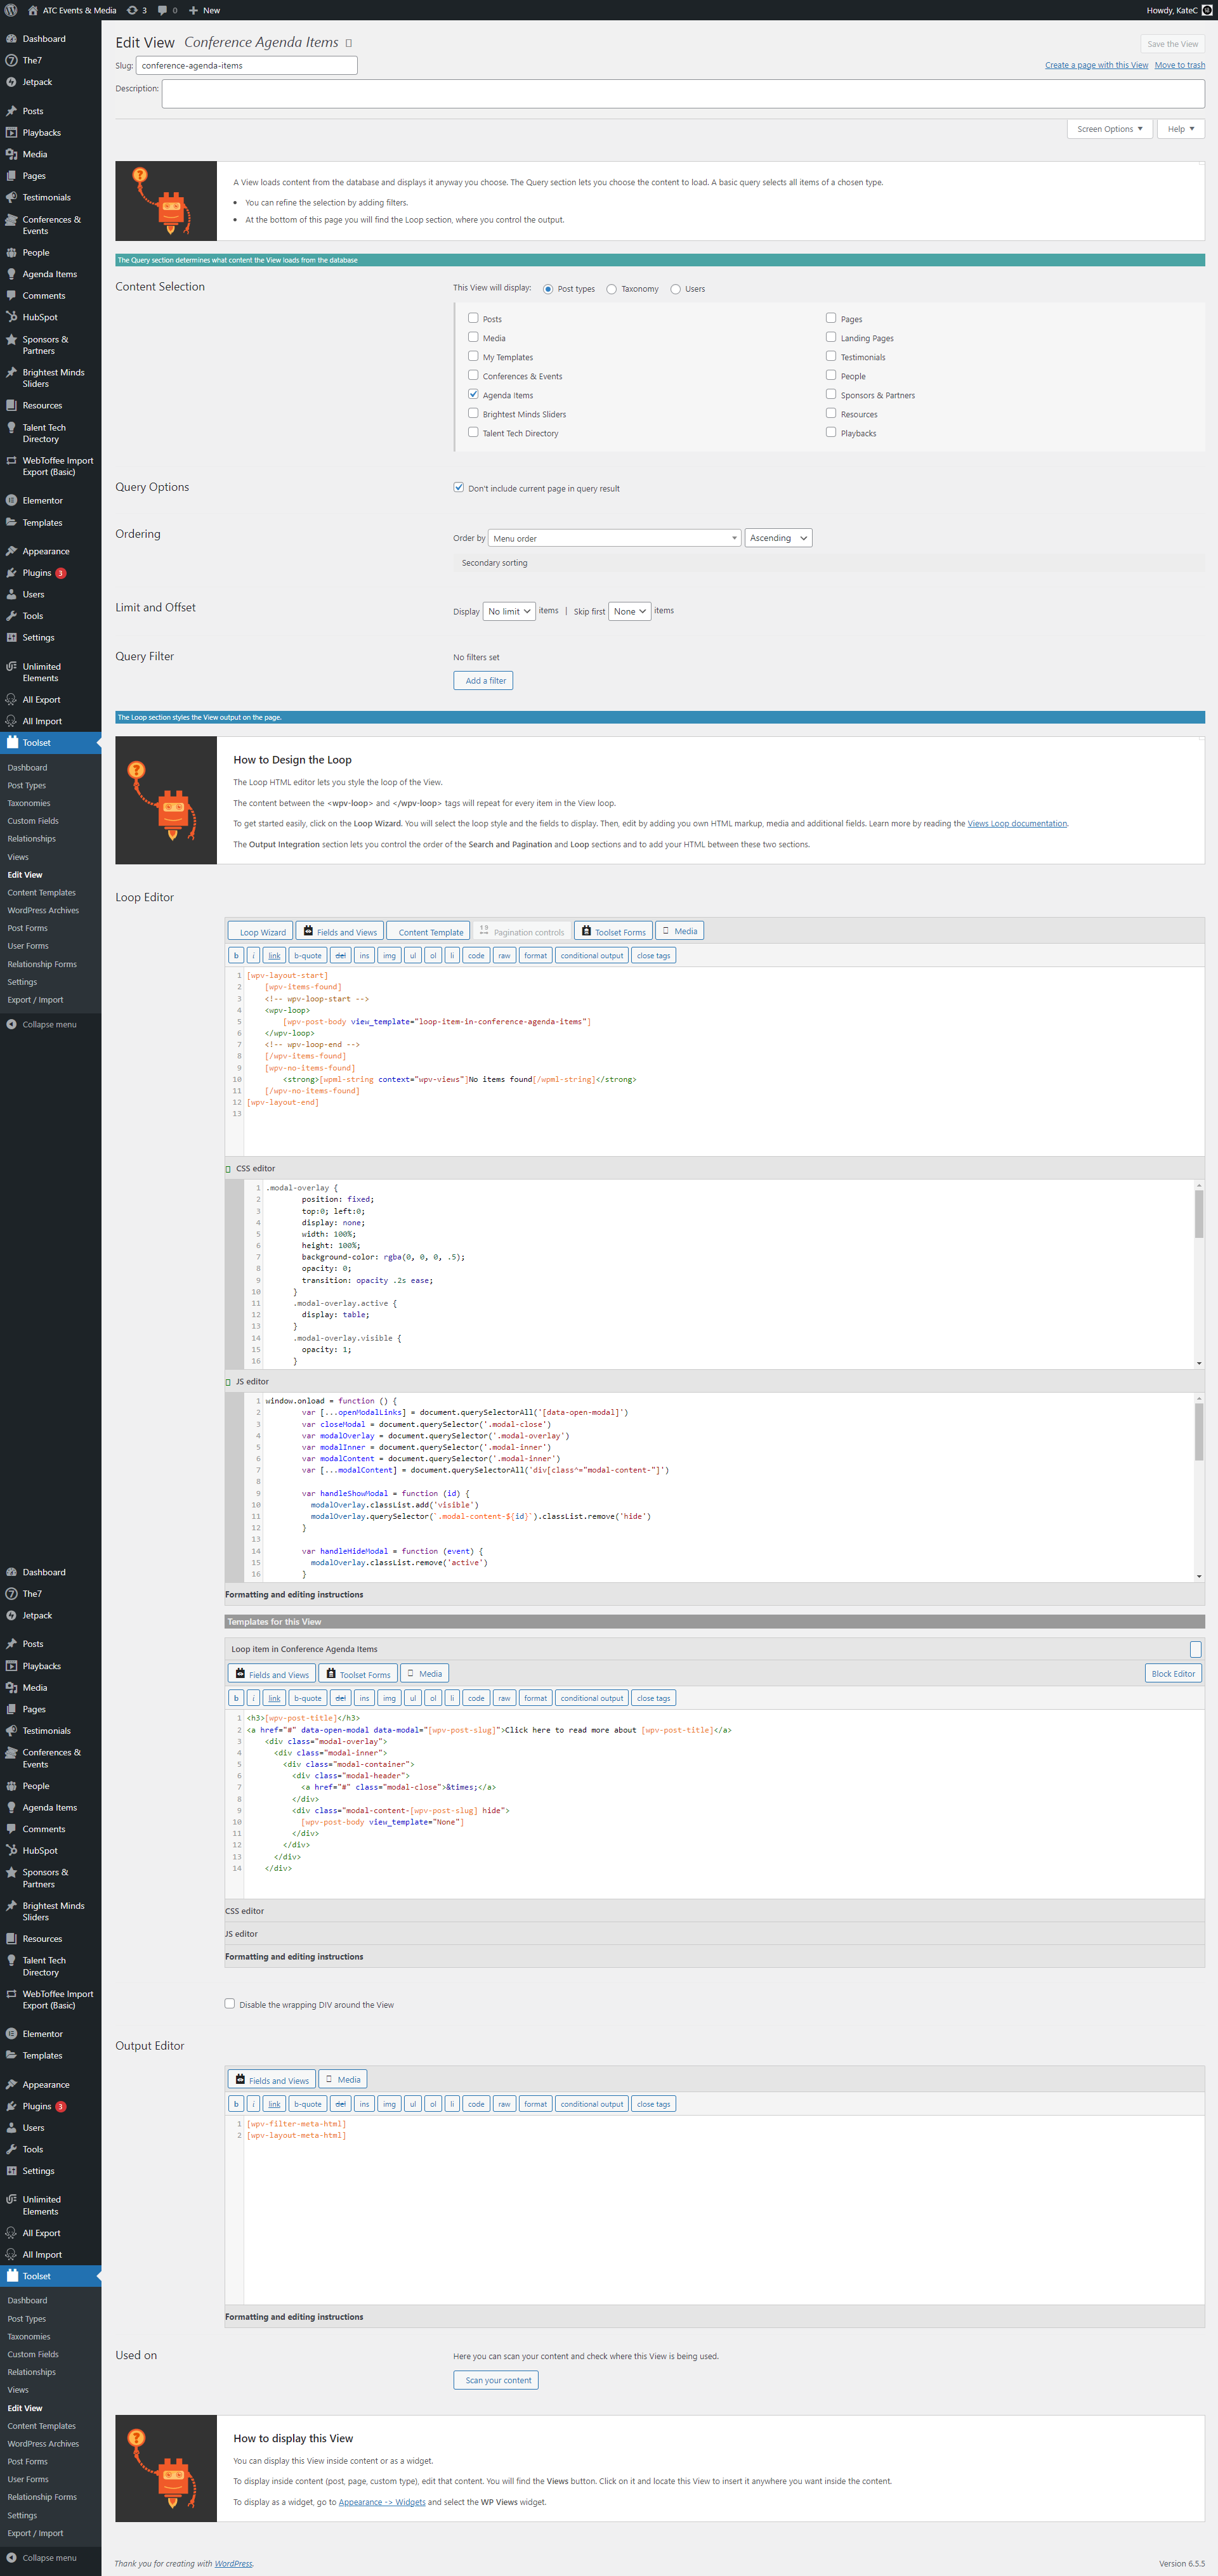Click italic 'i' quicktag in Loop Editor
Viewport: 1218px width, 2576px height.
tap(253, 955)
